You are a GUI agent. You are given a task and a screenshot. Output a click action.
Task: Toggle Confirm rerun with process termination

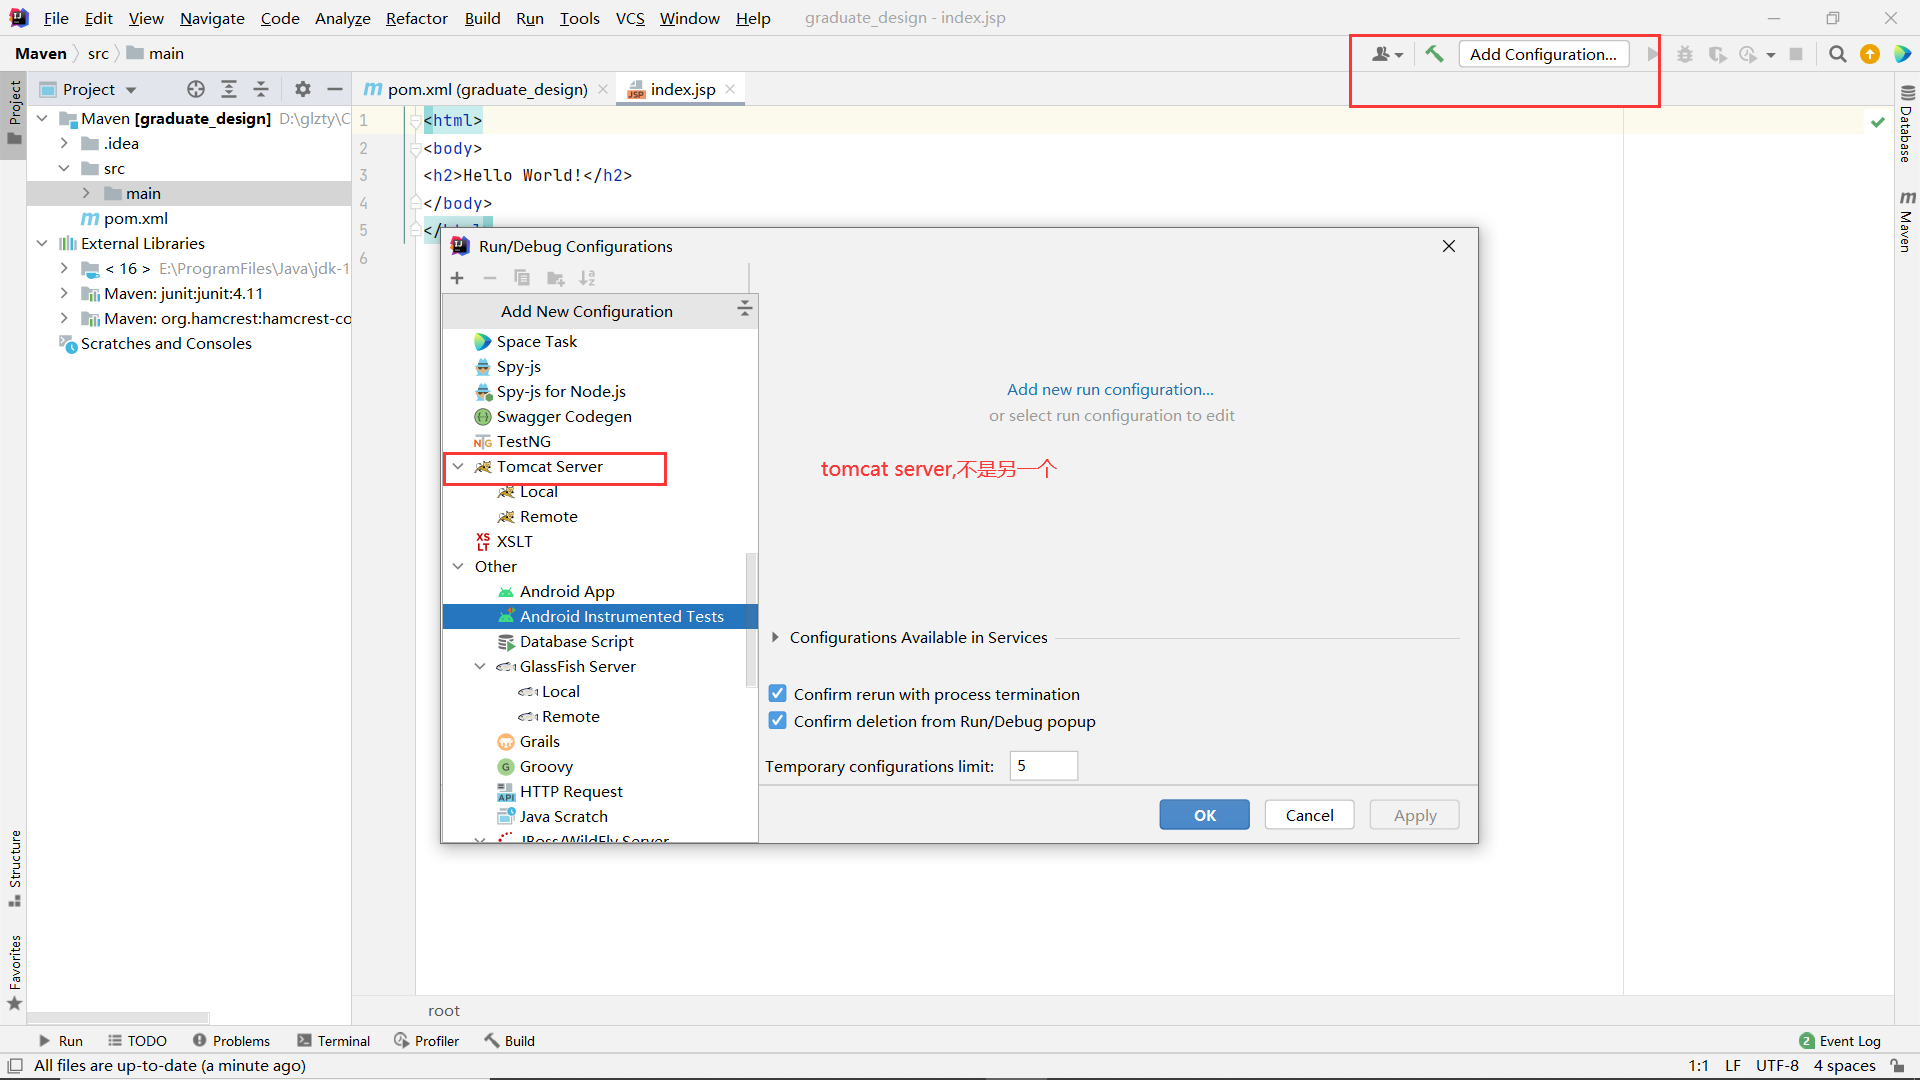pyautogui.click(x=777, y=694)
